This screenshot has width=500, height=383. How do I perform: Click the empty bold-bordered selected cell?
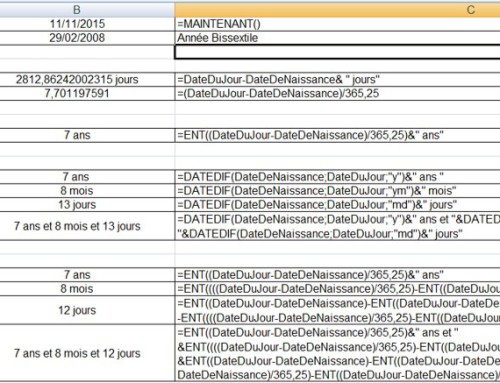(x=337, y=52)
